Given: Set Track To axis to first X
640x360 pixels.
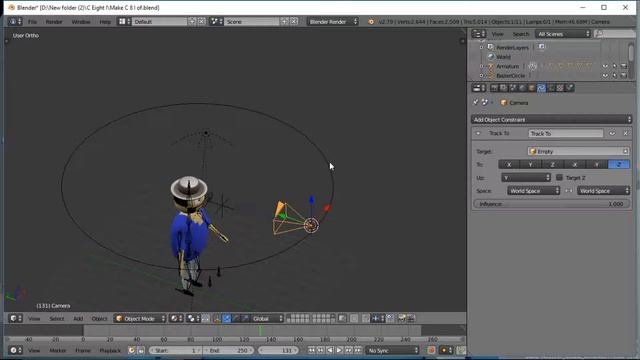Looking at the screenshot, I should click(x=509, y=164).
